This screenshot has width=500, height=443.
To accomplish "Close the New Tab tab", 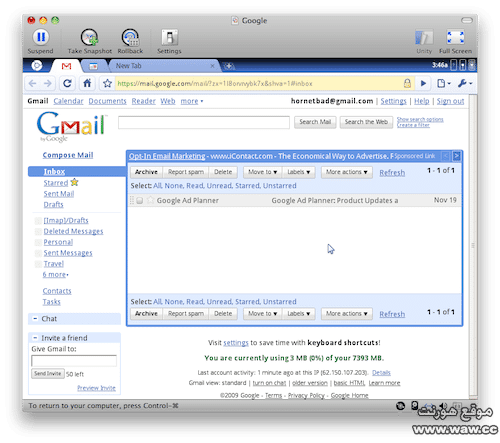I will coord(212,66).
